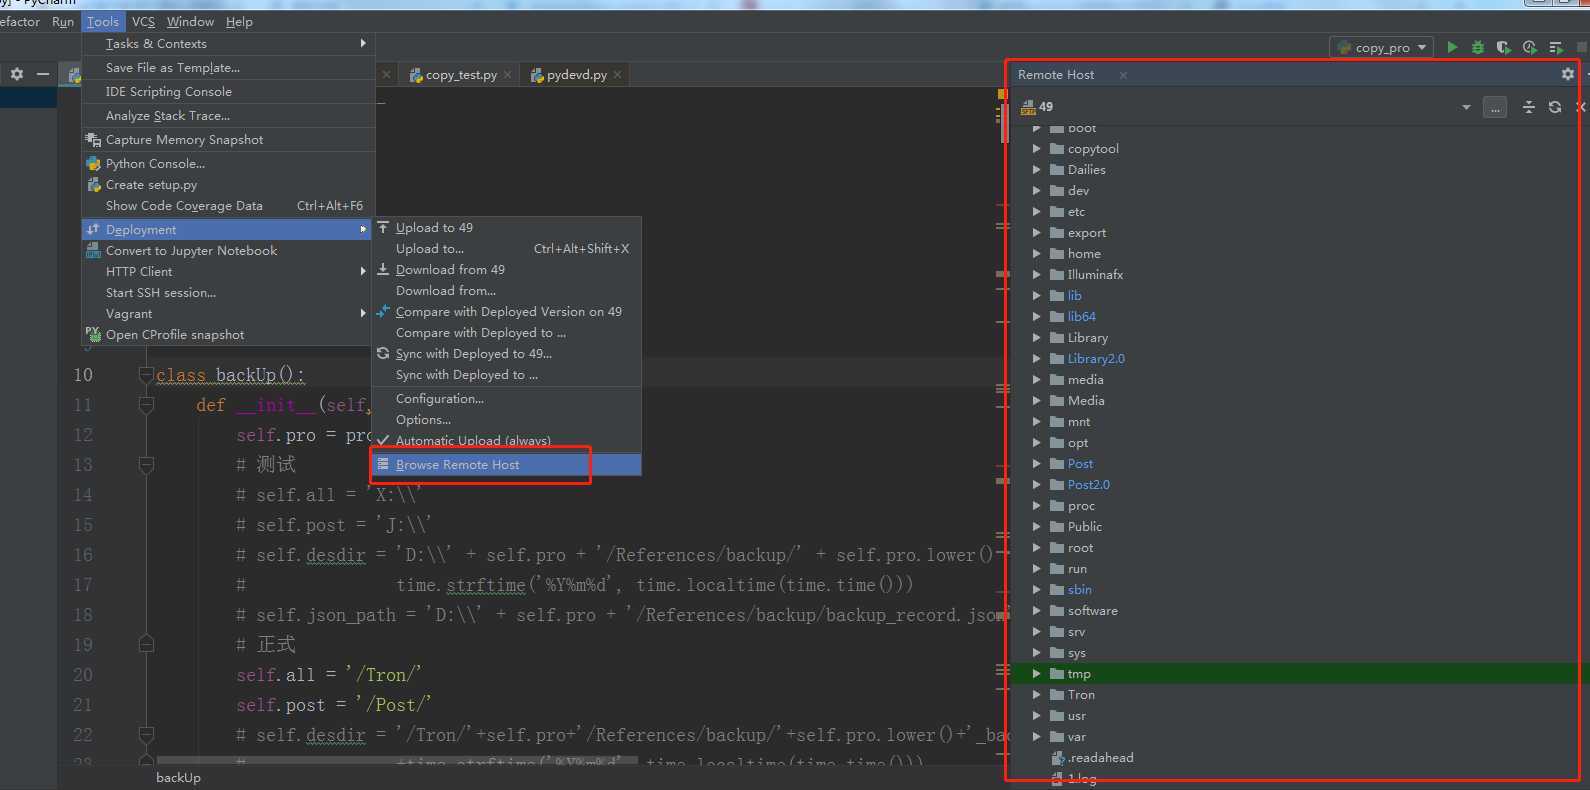Click Open CProfile snapshot icon
The height and width of the screenshot is (790, 1590).
[94, 334]
